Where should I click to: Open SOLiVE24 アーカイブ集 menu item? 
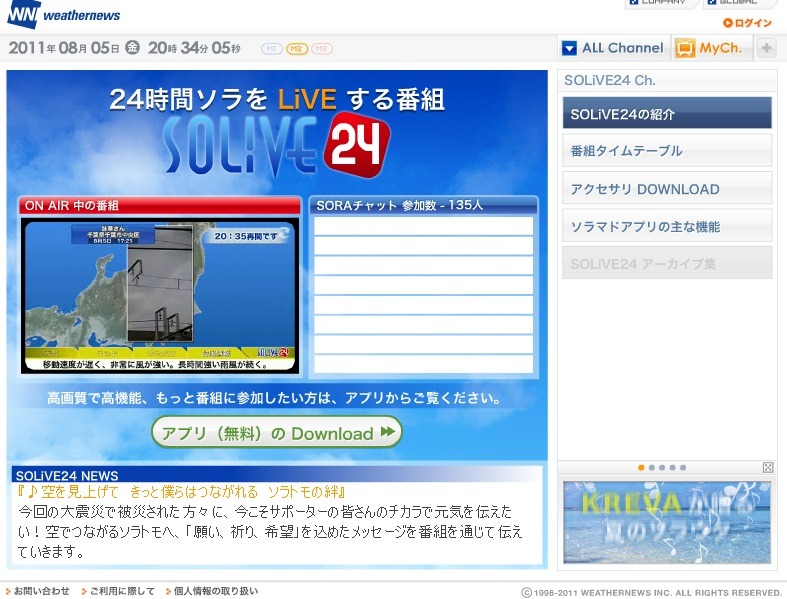click(x=667, y=263)
